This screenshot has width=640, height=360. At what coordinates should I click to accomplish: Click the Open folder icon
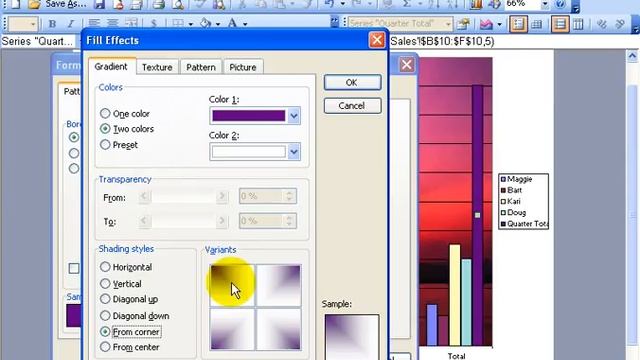click(x=34, y=4)
